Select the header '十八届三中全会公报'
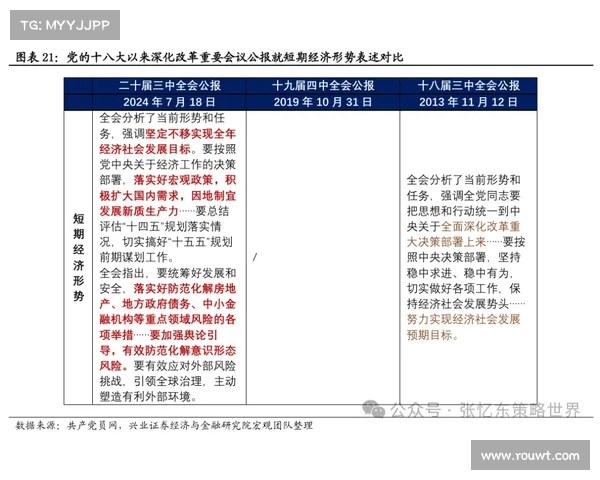 pos(468,85)
